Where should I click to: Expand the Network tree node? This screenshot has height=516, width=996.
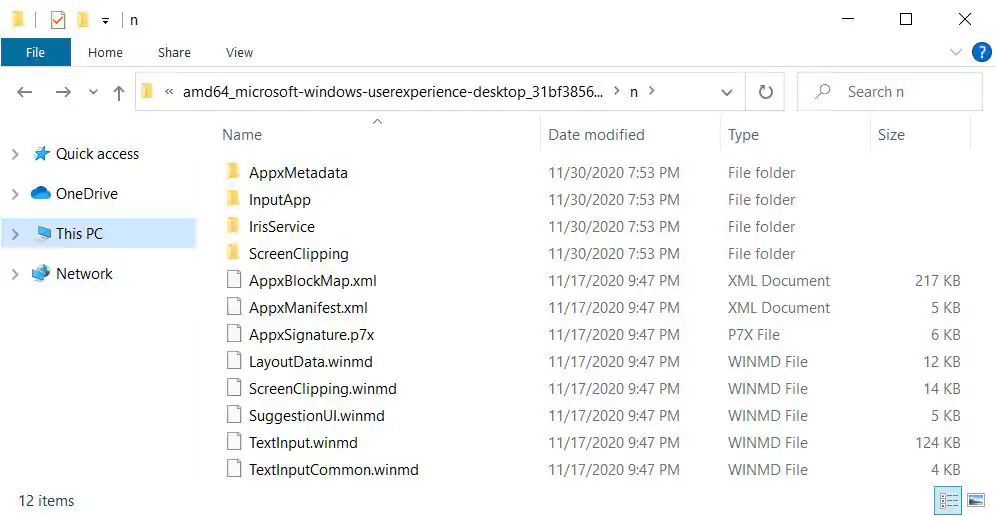tap(15, 275)
